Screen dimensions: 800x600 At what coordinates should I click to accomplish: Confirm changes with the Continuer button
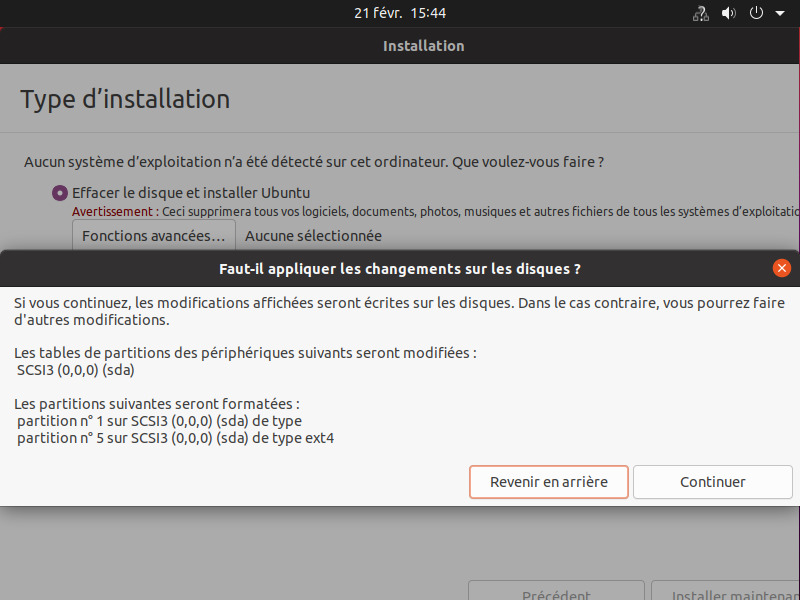coord(713,482)
